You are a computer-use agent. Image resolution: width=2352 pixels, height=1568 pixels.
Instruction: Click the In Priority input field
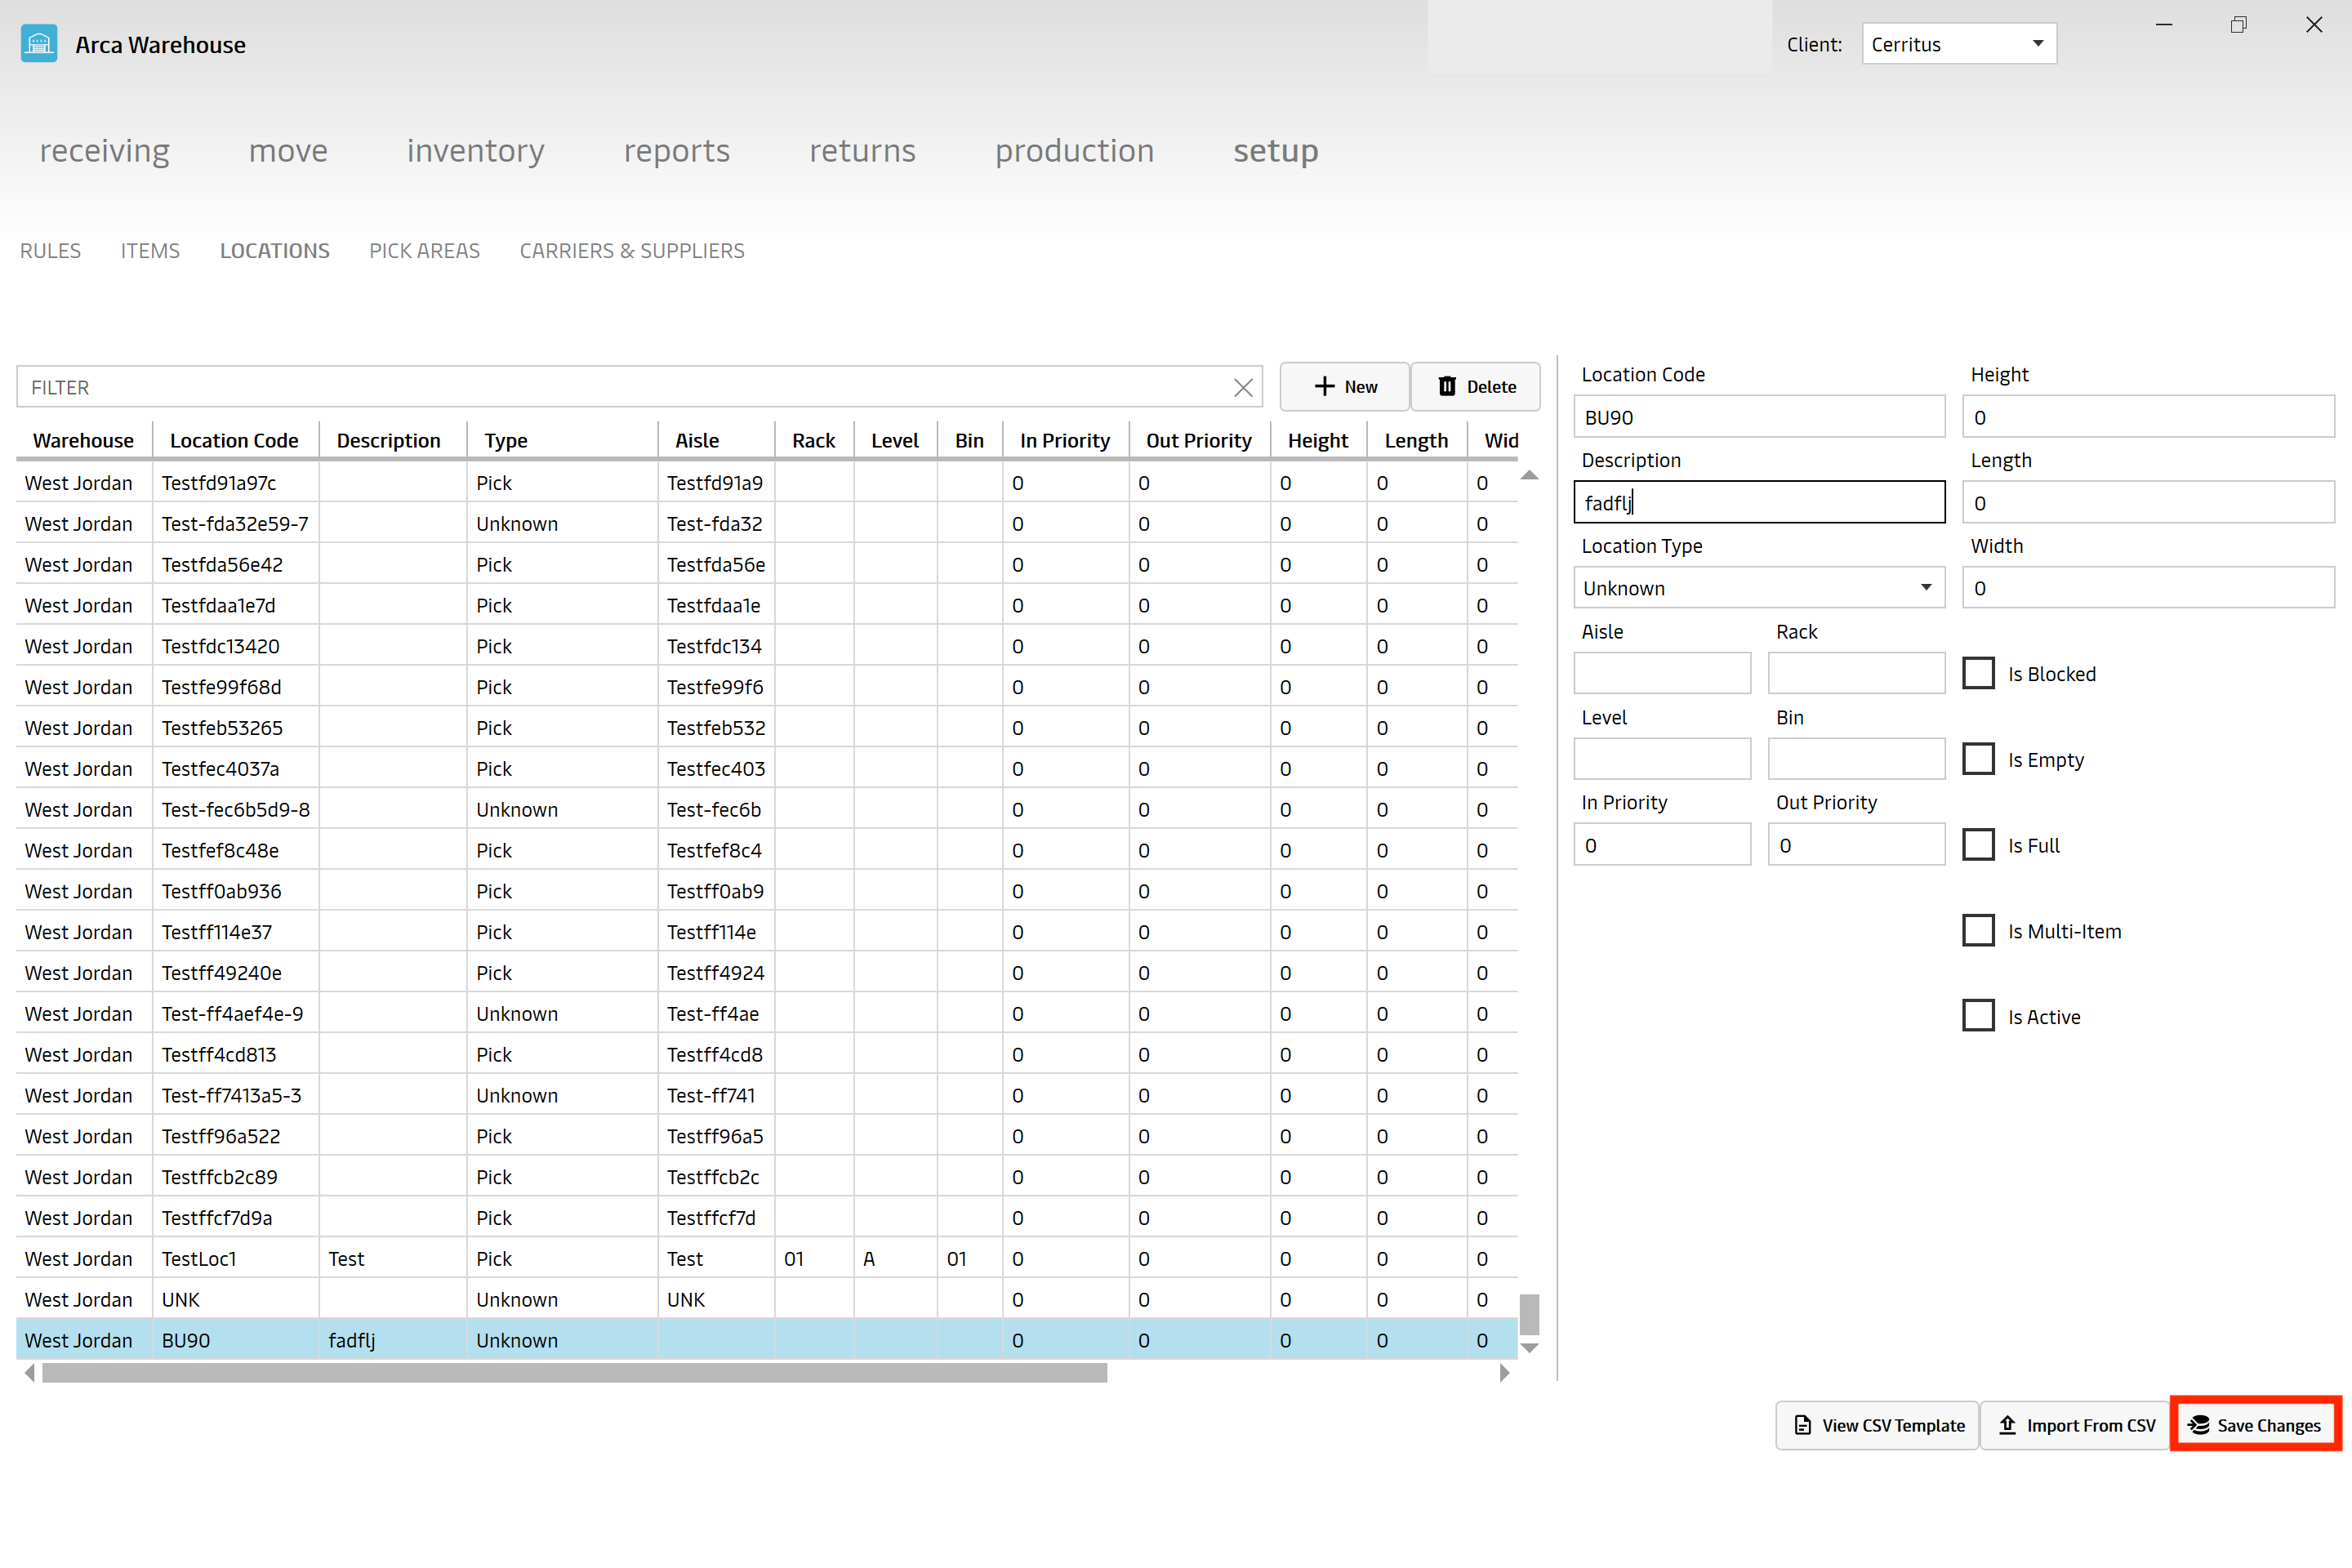tap(1662, 845)
